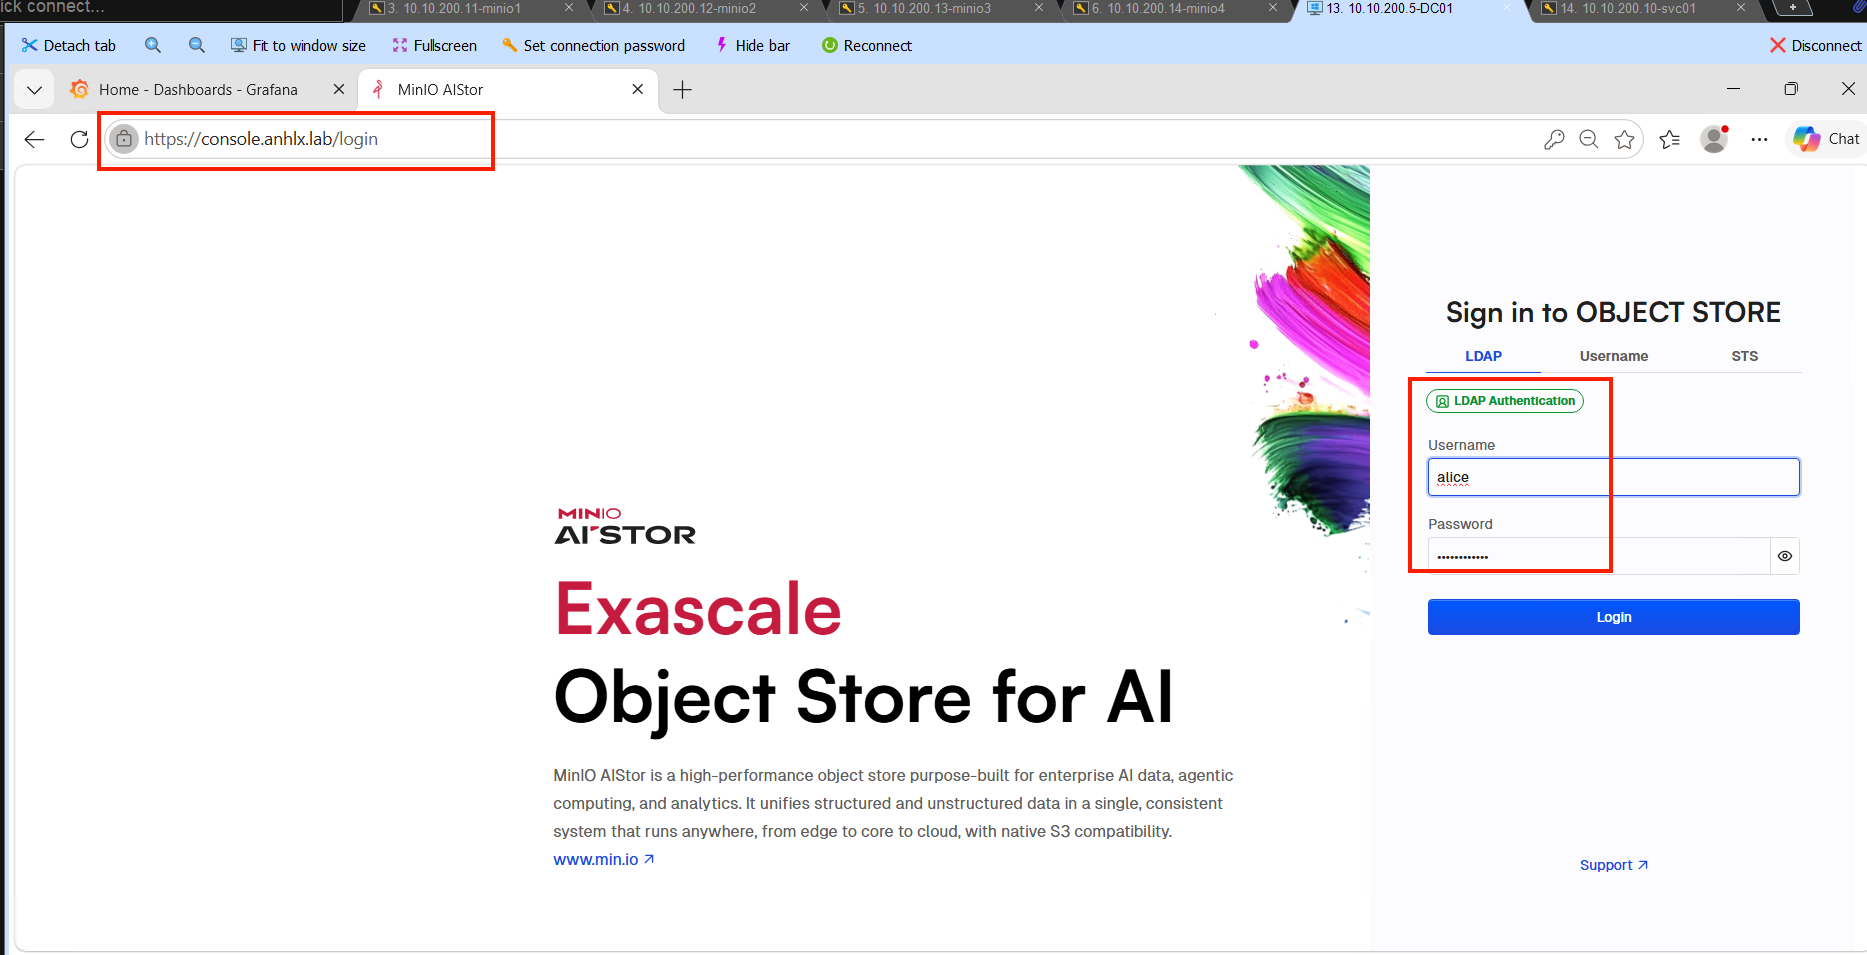Close the 10.10.200.10-svc01 session tab
This screenshot has height=955, width=1867.
1740,7
